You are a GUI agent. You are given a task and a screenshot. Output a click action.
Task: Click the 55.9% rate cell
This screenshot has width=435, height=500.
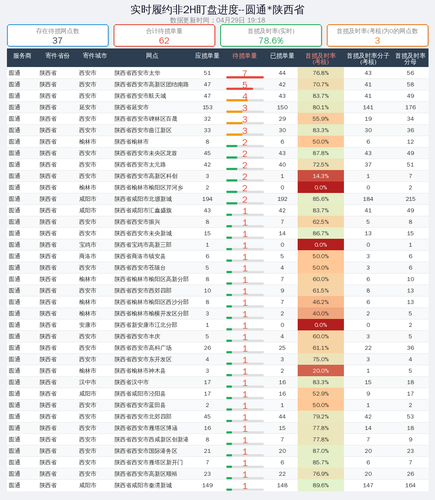pyautogui.click(x=321, y=119)
